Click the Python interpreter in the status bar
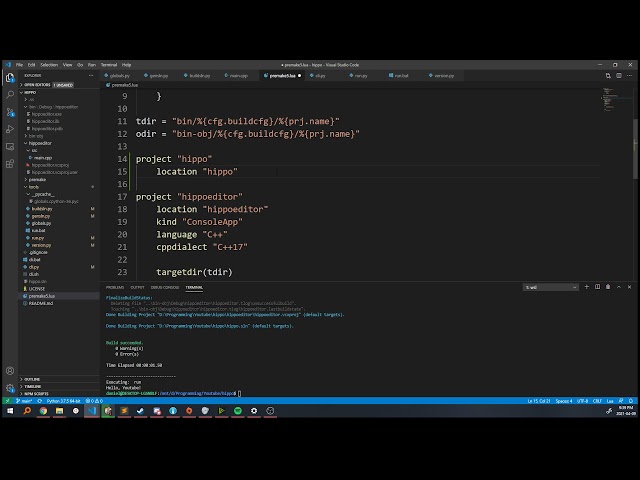 point(63,401)
